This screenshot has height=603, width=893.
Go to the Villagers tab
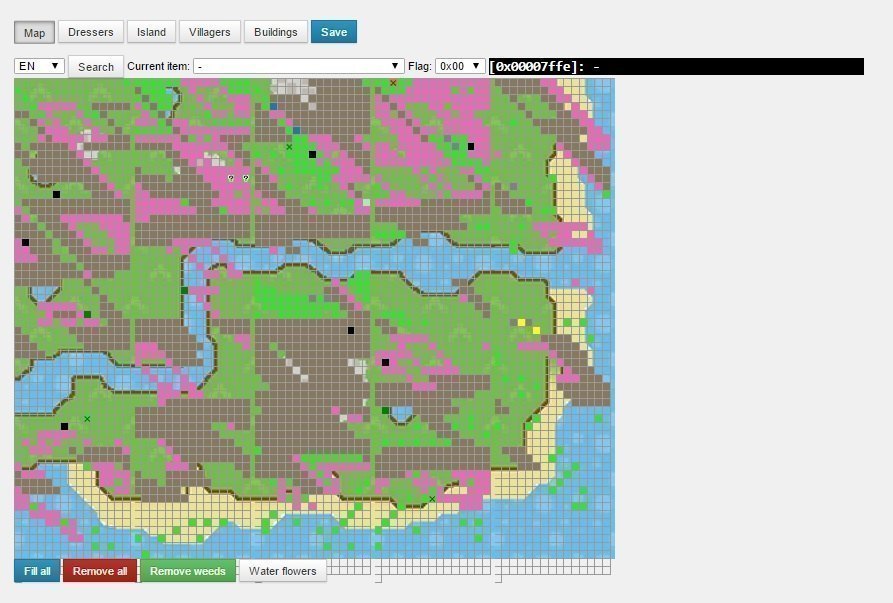tap(210, 32)
